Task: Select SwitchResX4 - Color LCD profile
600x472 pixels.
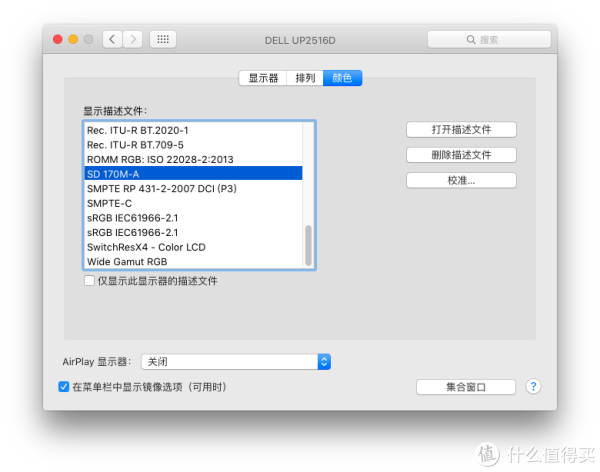Action: (193, 247)
